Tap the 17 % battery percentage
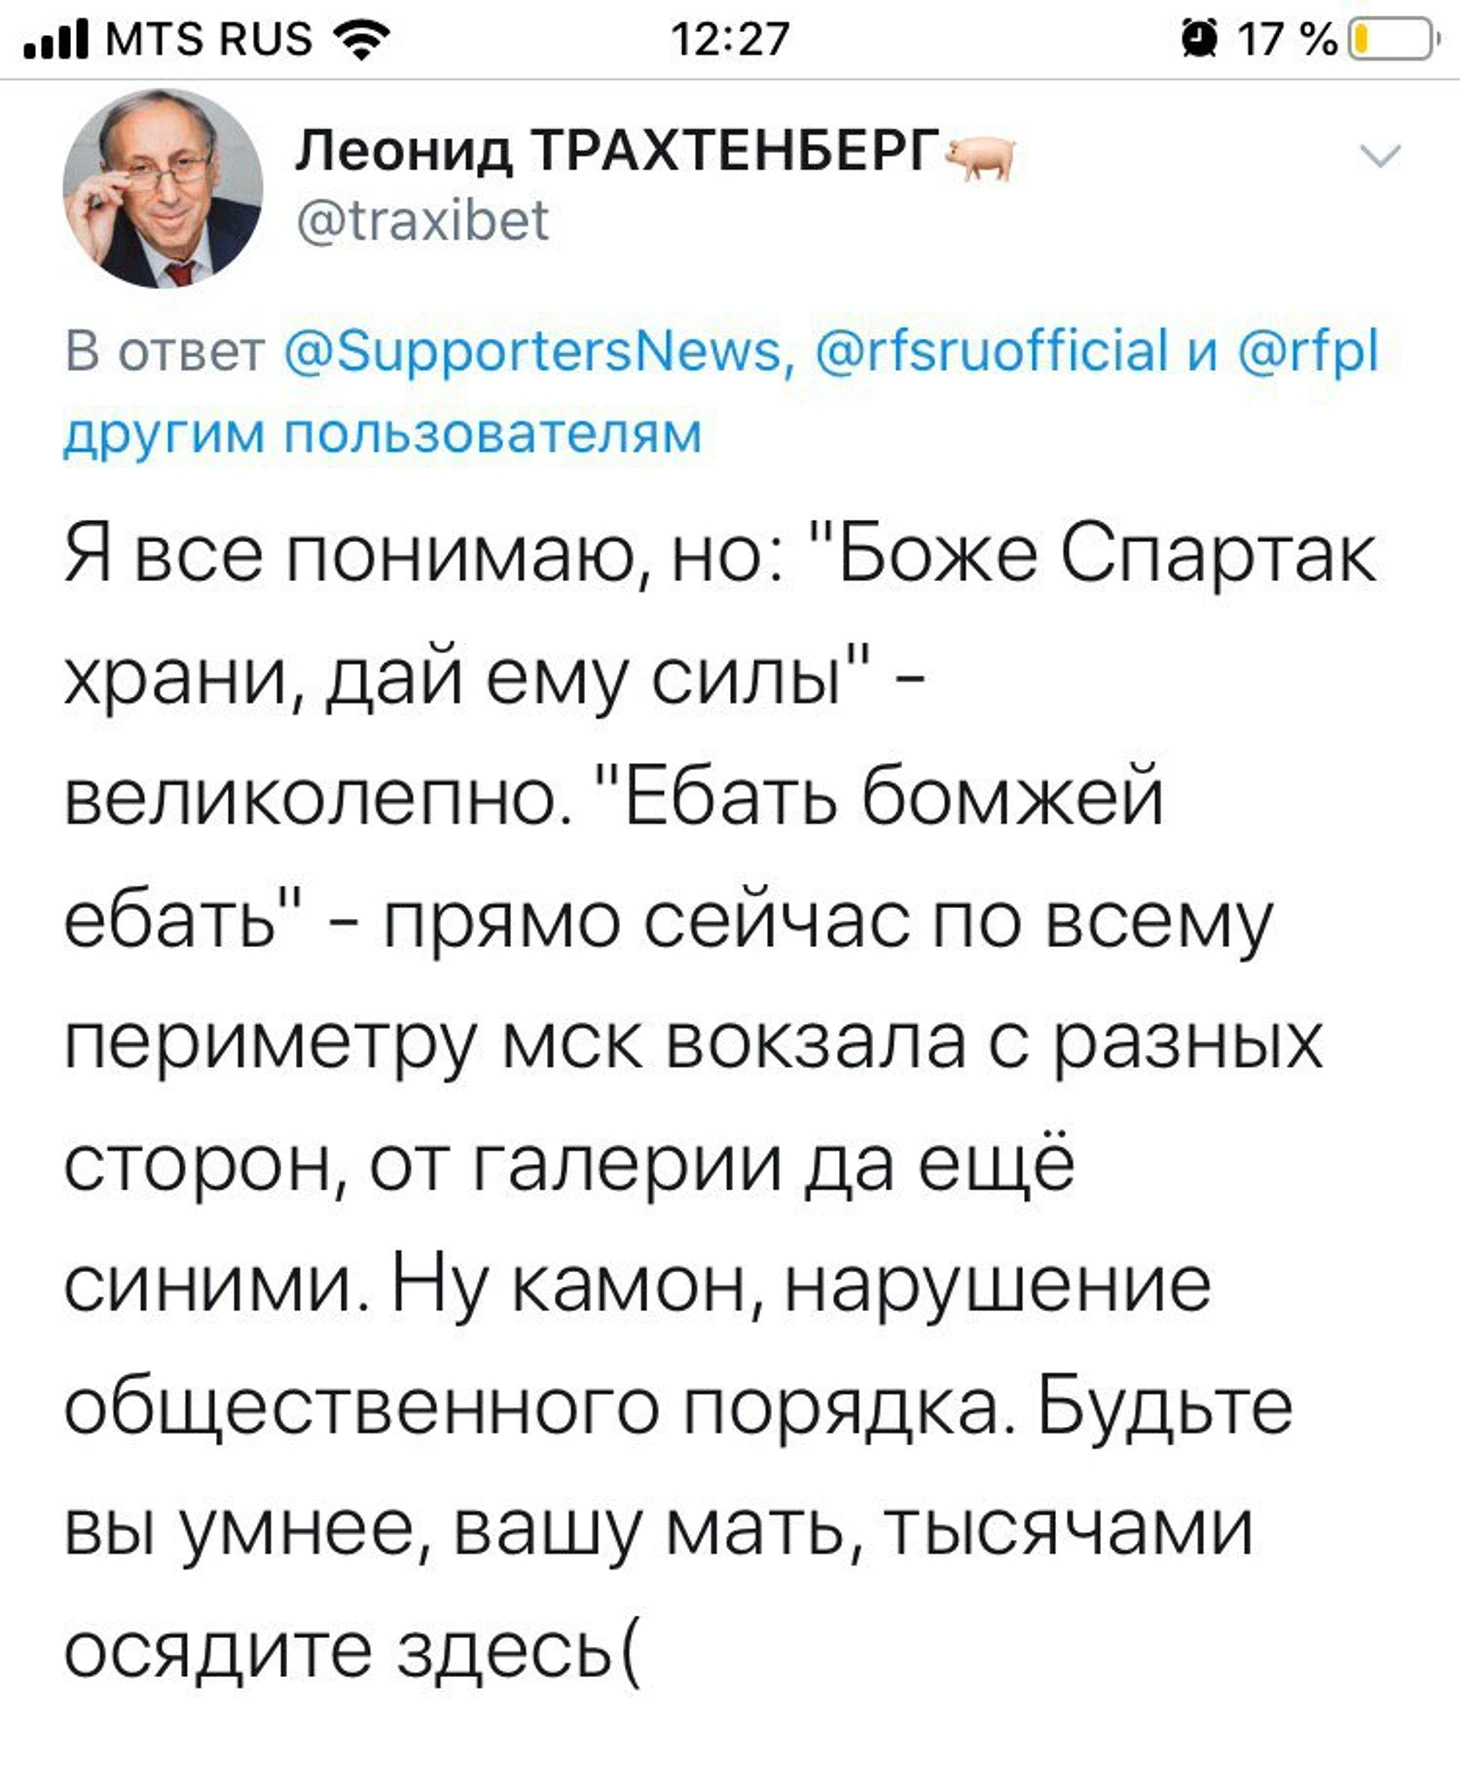Image resolution: width=1460 pixels, height=1768 pixels. [x=1287, y=40]
